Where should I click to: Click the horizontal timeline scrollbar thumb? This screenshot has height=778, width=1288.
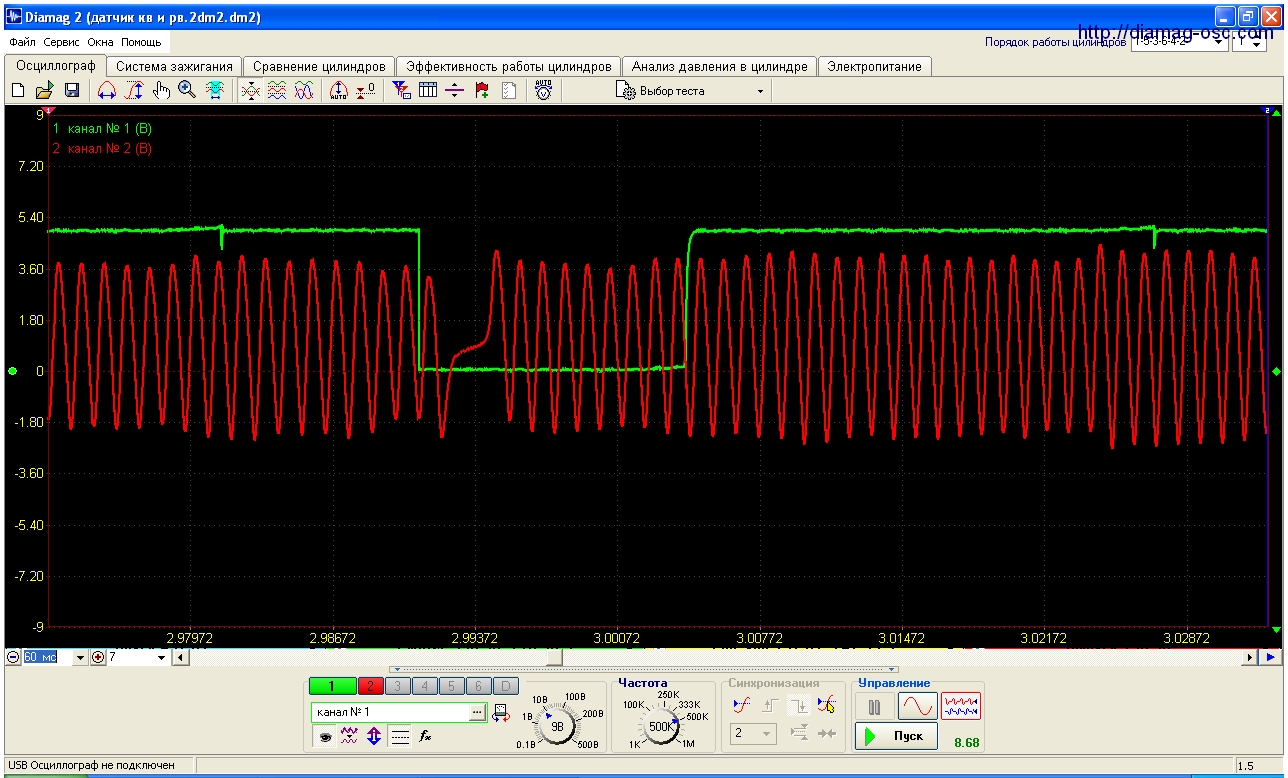pos(553,657)
